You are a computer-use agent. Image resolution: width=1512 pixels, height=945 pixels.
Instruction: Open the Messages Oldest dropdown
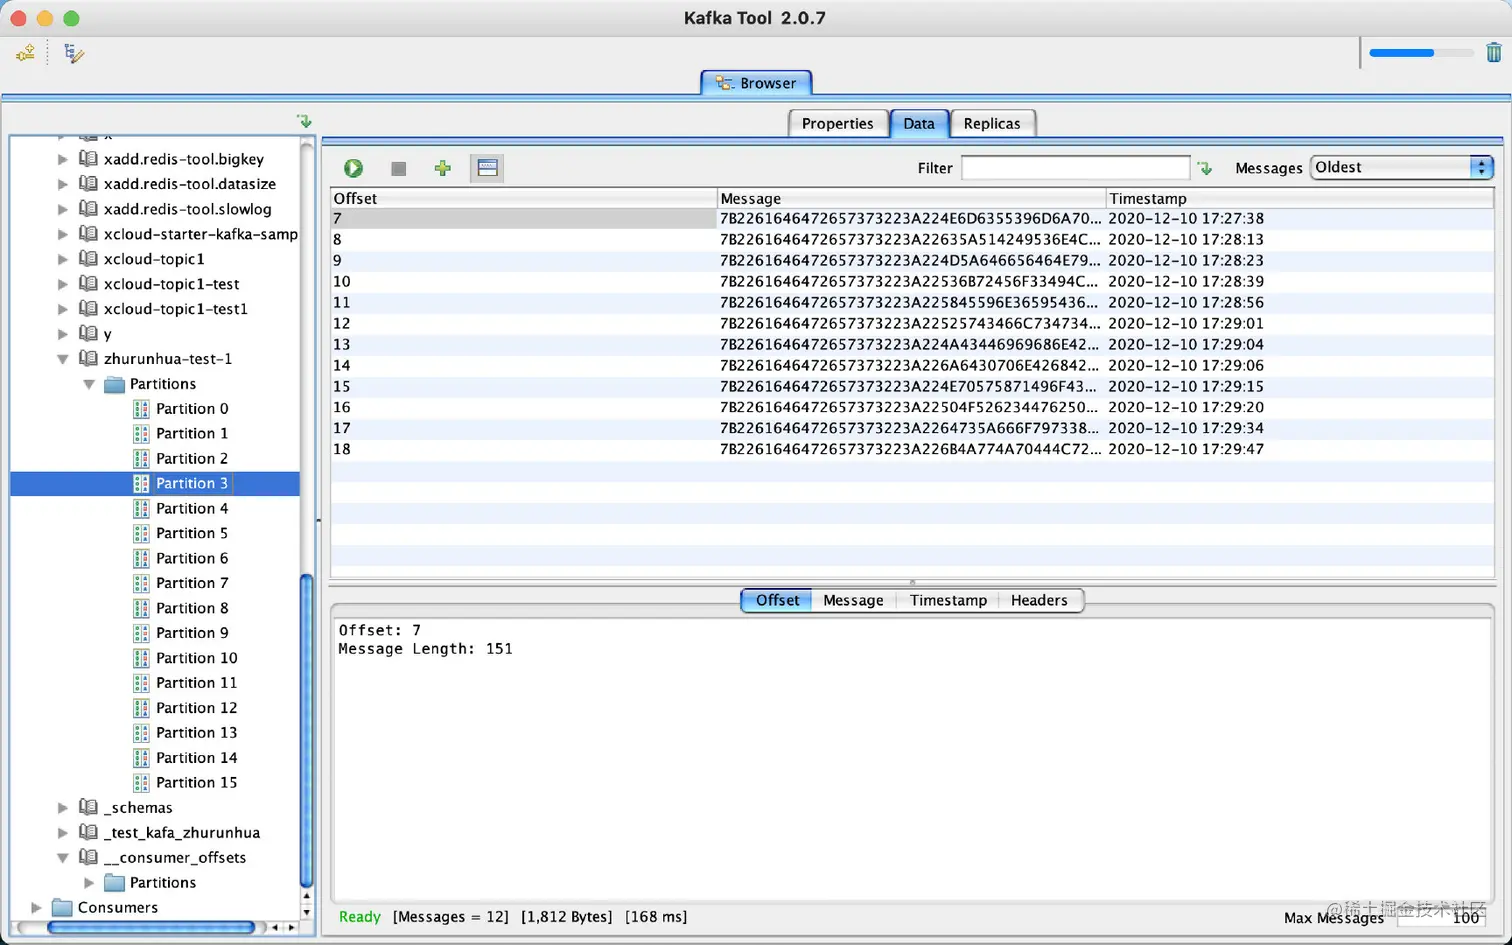(x=1402, y=168)
